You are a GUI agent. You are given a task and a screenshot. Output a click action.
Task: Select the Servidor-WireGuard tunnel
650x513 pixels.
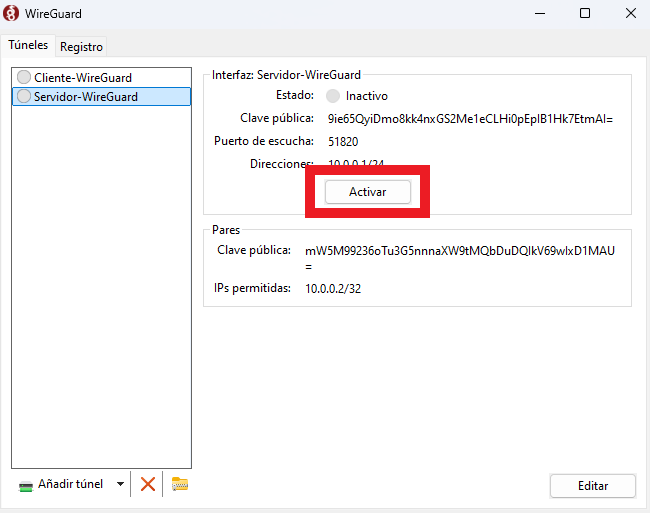[x=102, y=97]
